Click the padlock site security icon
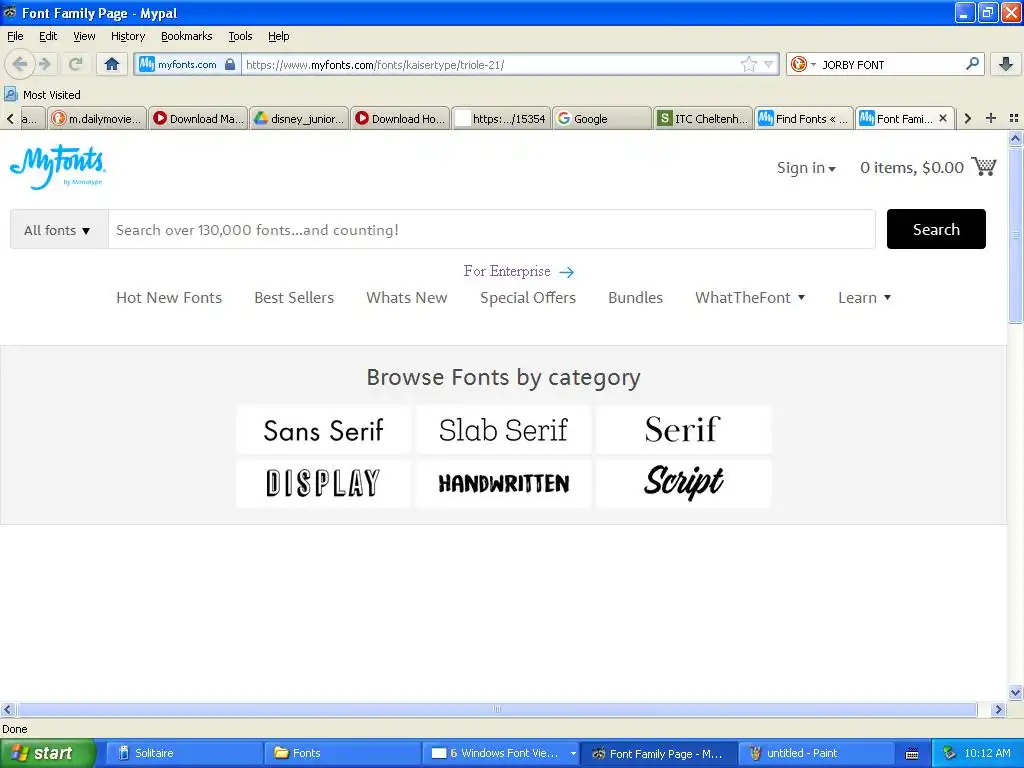 pyautogui.click(x=230, y=64)
